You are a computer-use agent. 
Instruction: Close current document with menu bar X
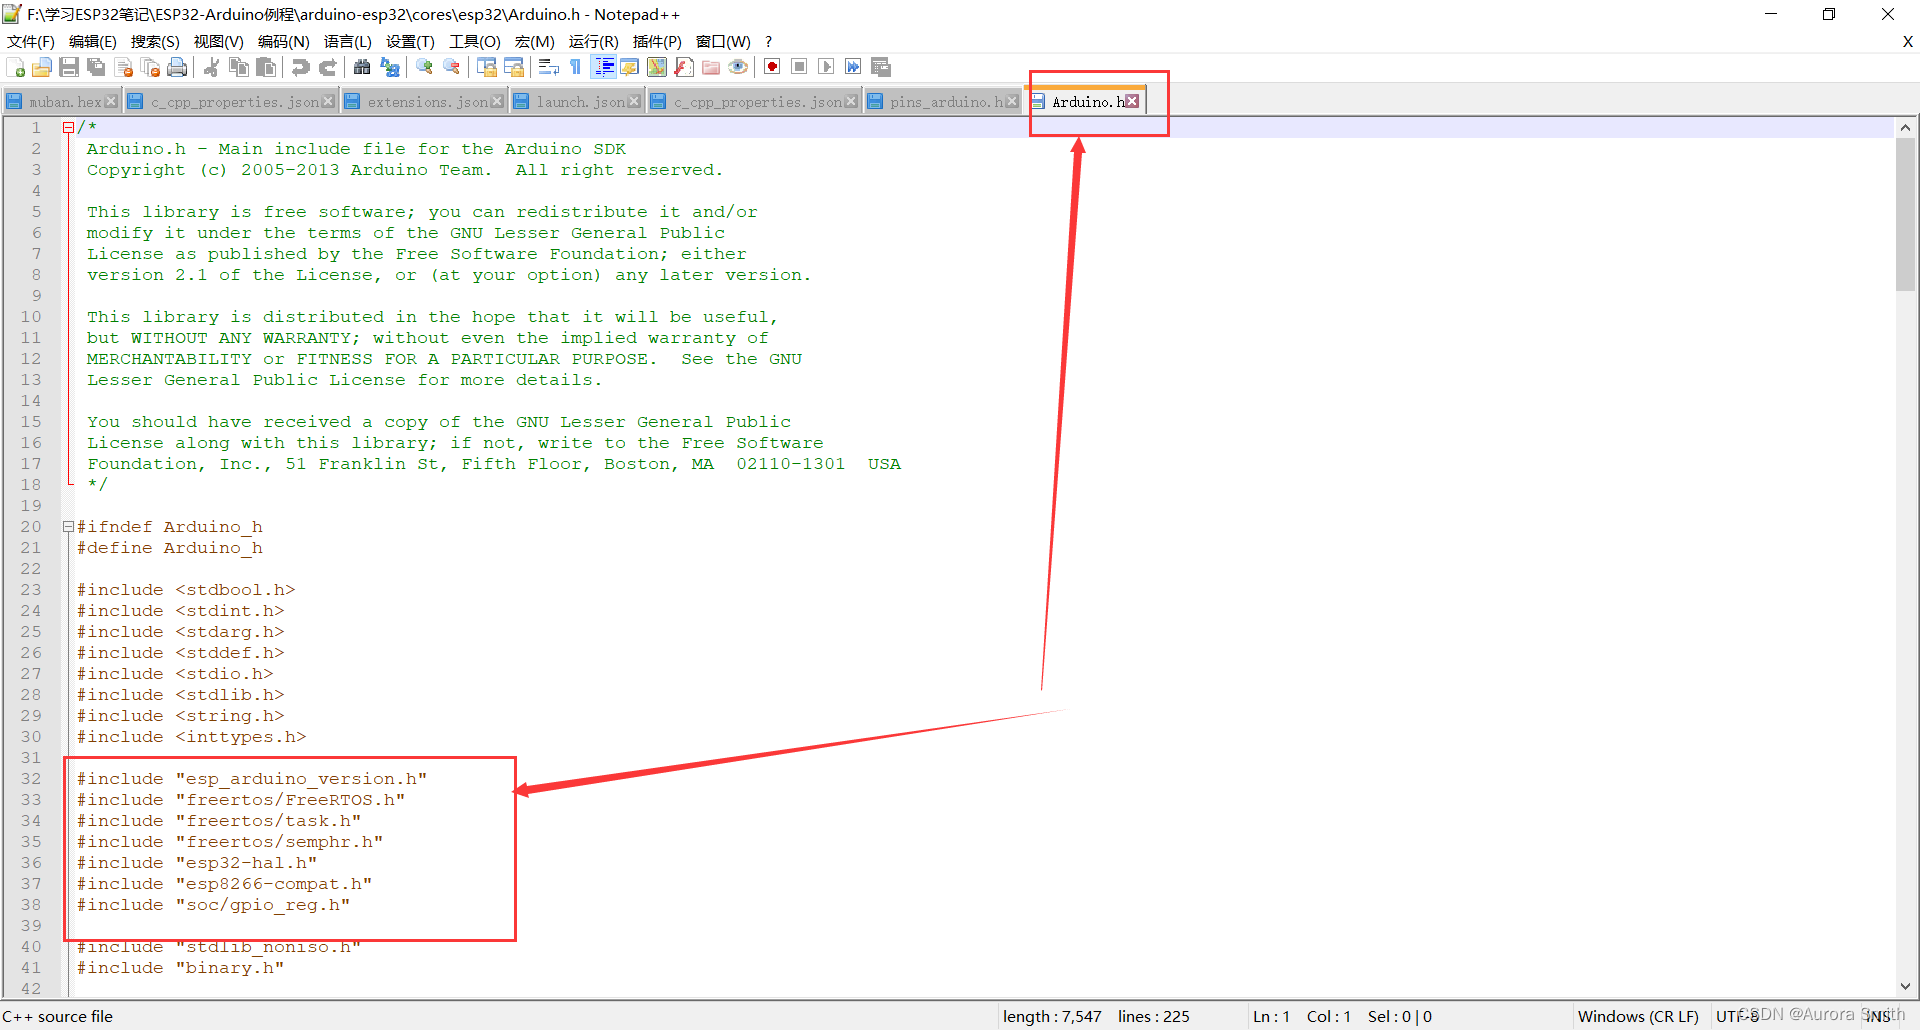1907,42
